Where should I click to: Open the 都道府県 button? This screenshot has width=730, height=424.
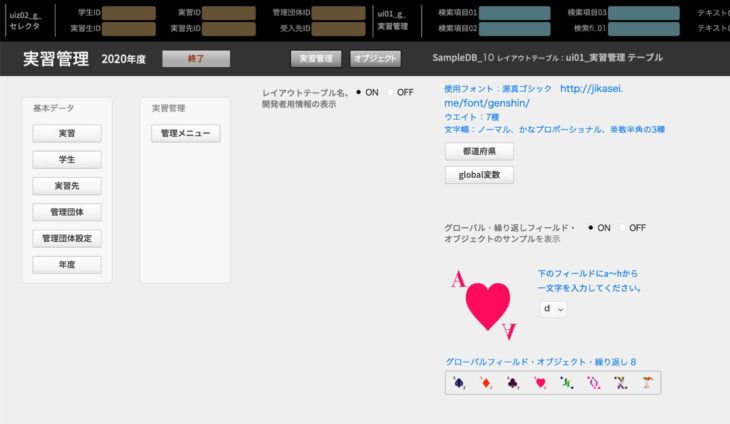(479, 152)
